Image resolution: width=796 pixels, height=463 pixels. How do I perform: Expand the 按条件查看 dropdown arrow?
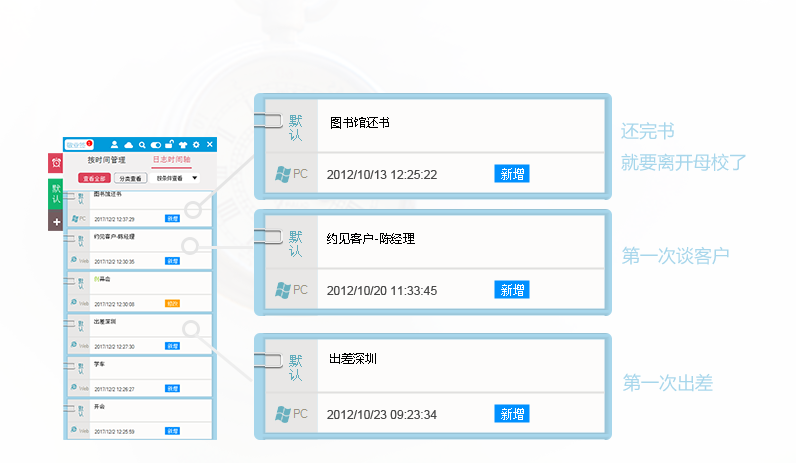(x=194, y=178)
